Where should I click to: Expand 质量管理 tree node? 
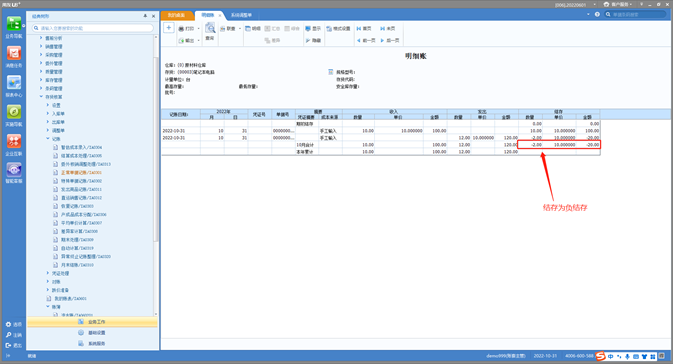coord(41,72)
